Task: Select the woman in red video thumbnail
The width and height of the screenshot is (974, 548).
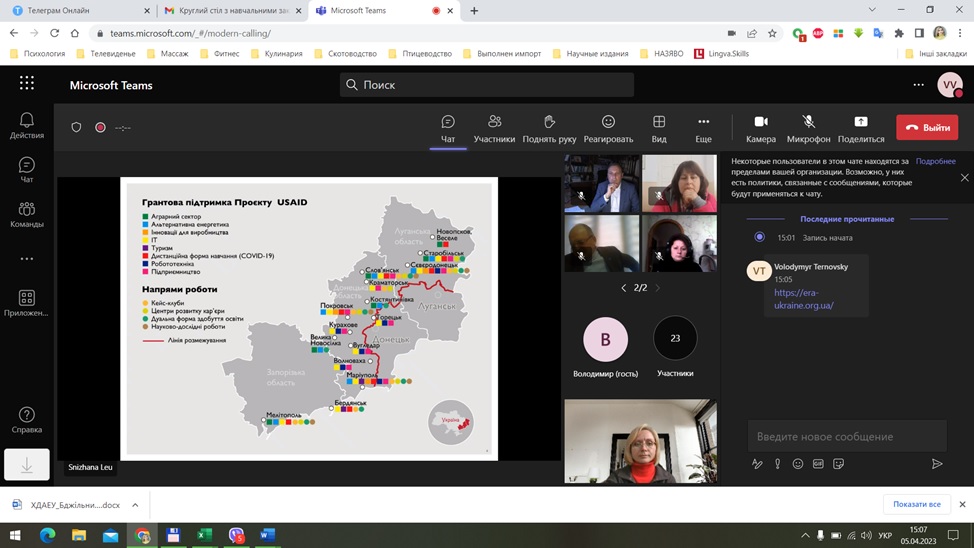Action: pyautogui.click(x=640, y=441)
